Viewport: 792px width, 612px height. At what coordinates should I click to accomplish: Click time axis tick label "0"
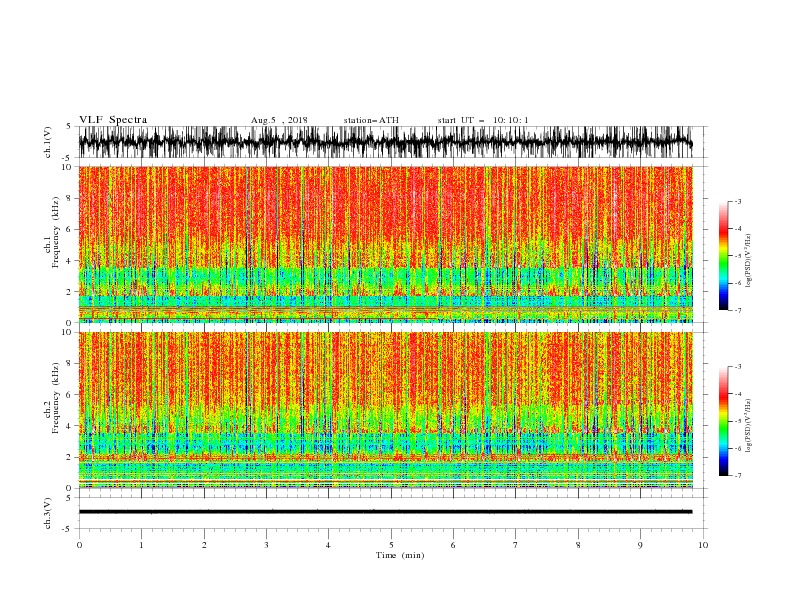[x=79, y=545]
